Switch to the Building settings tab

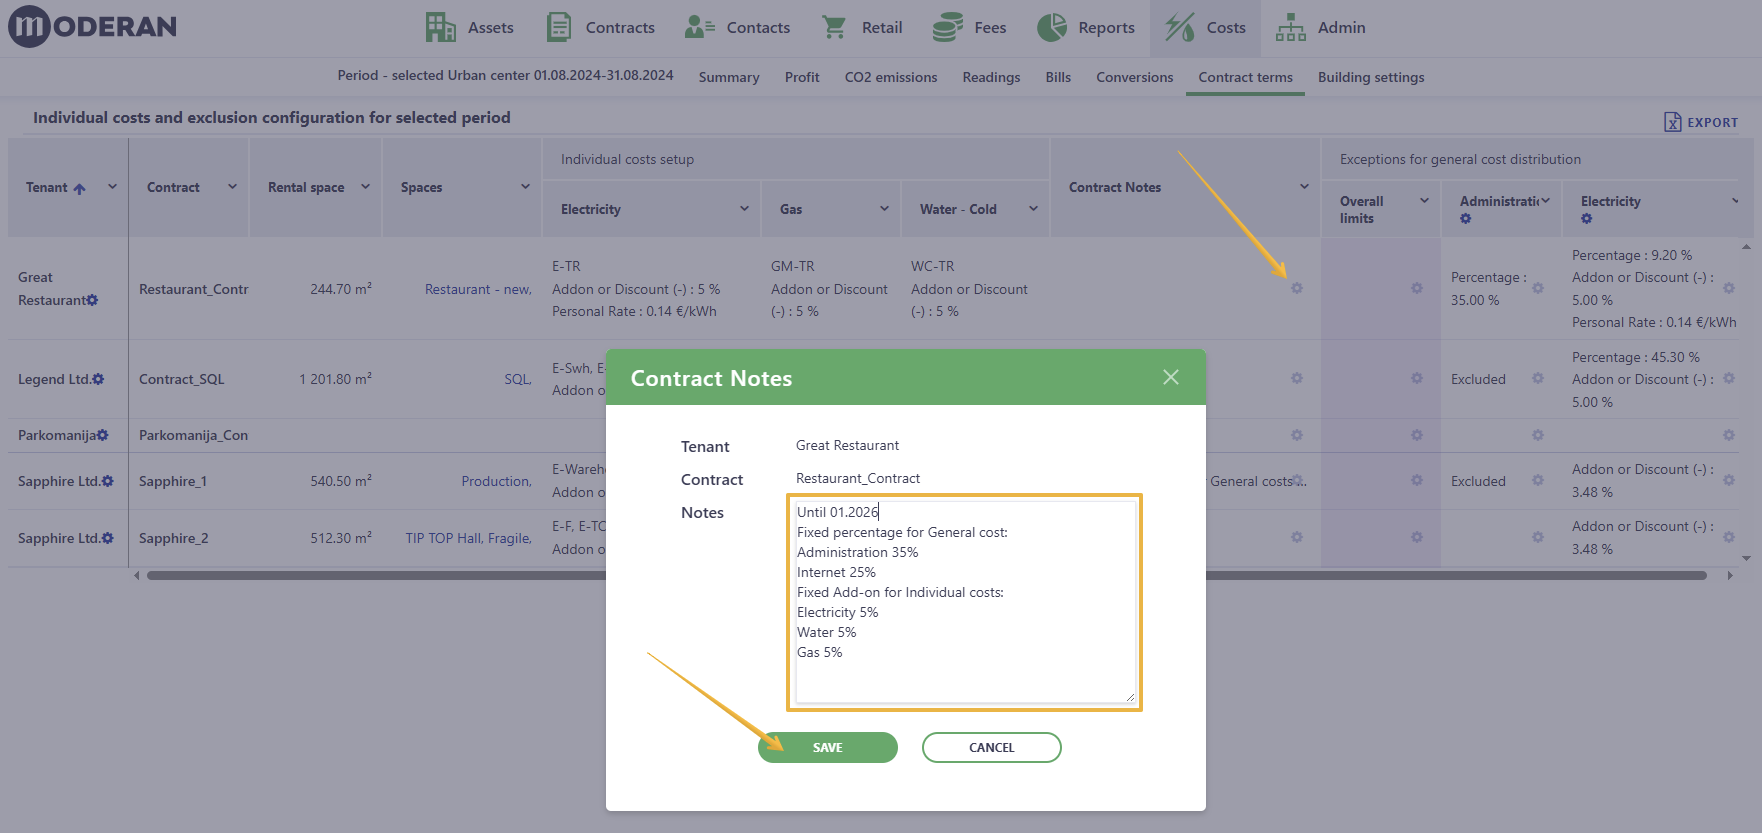[x=1371, y=77]
